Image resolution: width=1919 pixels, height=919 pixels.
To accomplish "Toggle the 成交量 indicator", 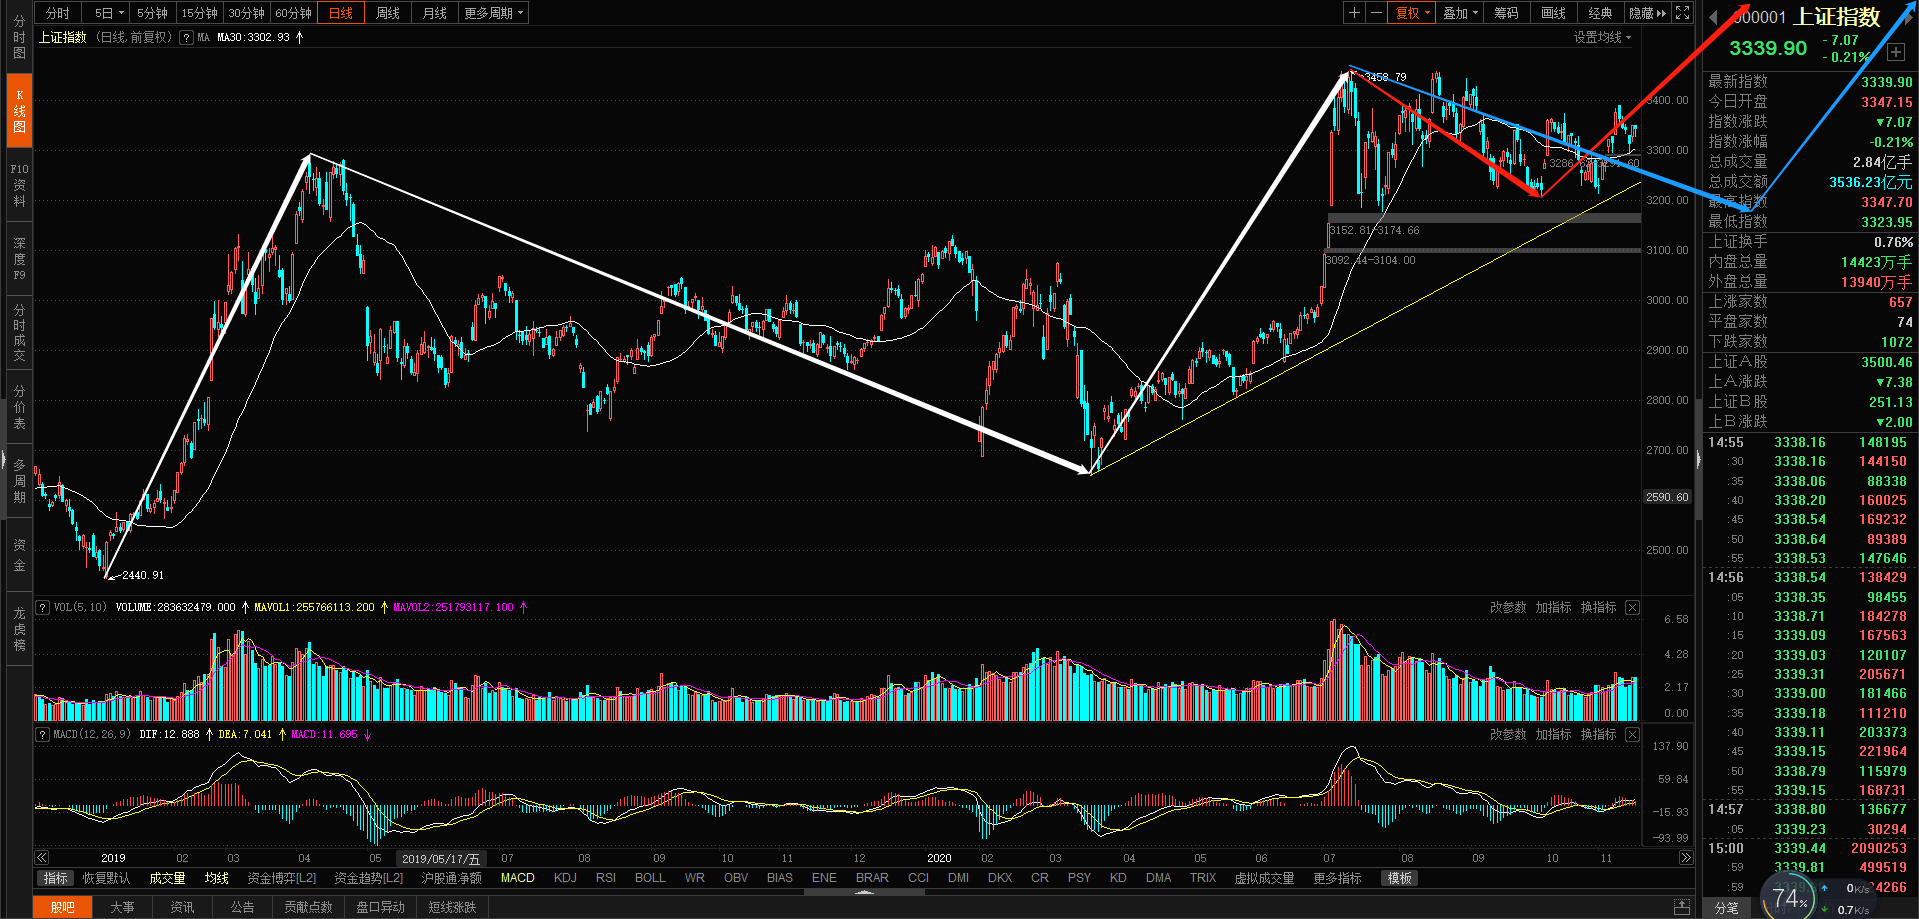I will click(167, 878).
